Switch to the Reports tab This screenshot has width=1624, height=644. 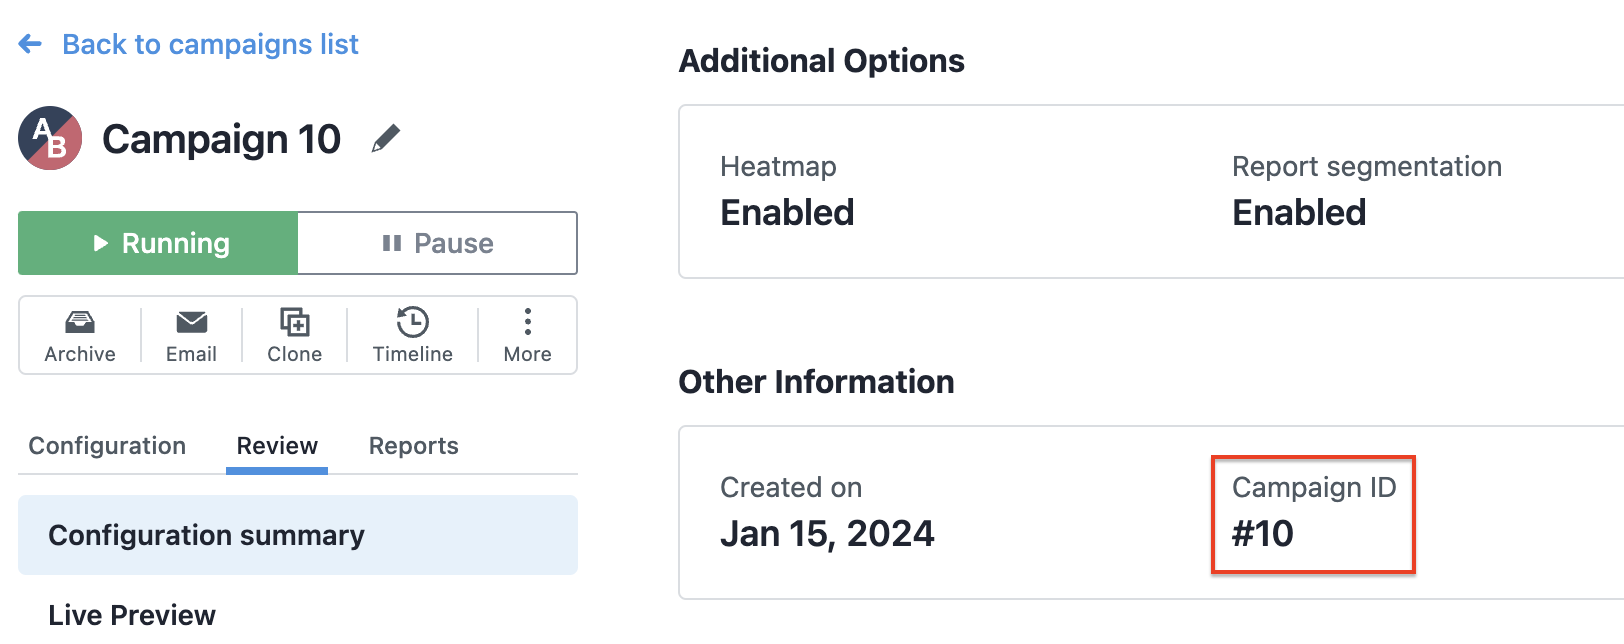414,446
